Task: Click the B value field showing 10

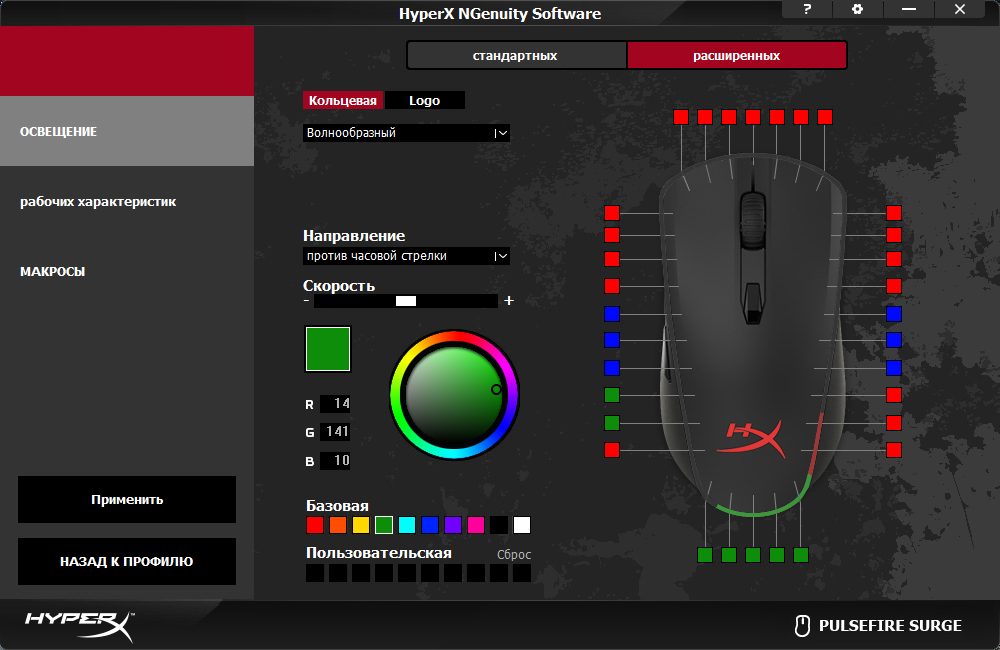Action: [335, 461]
